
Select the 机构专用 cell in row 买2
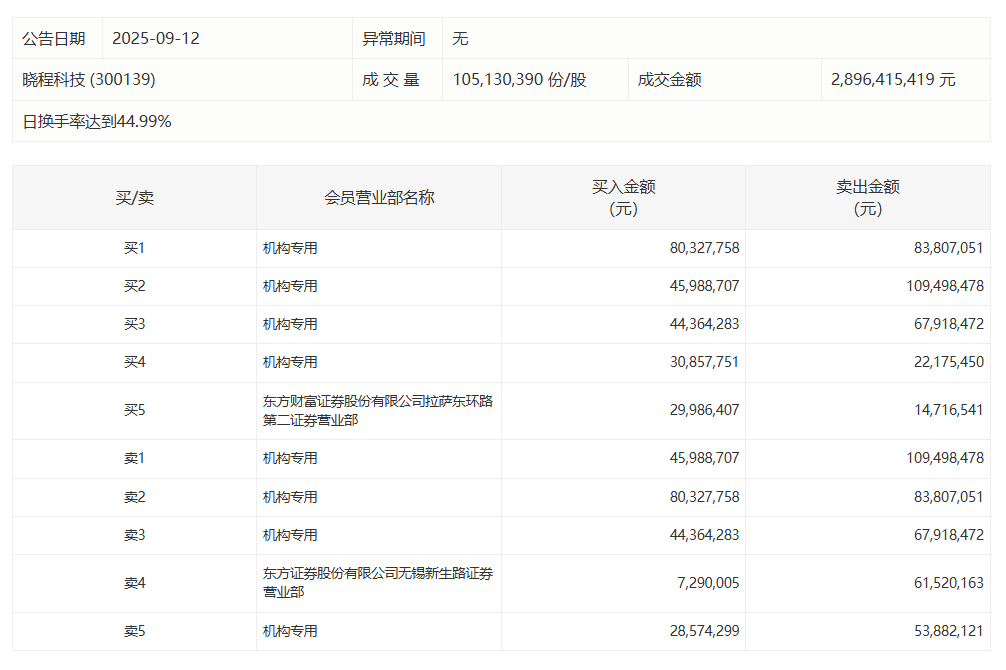pos(289,286)
